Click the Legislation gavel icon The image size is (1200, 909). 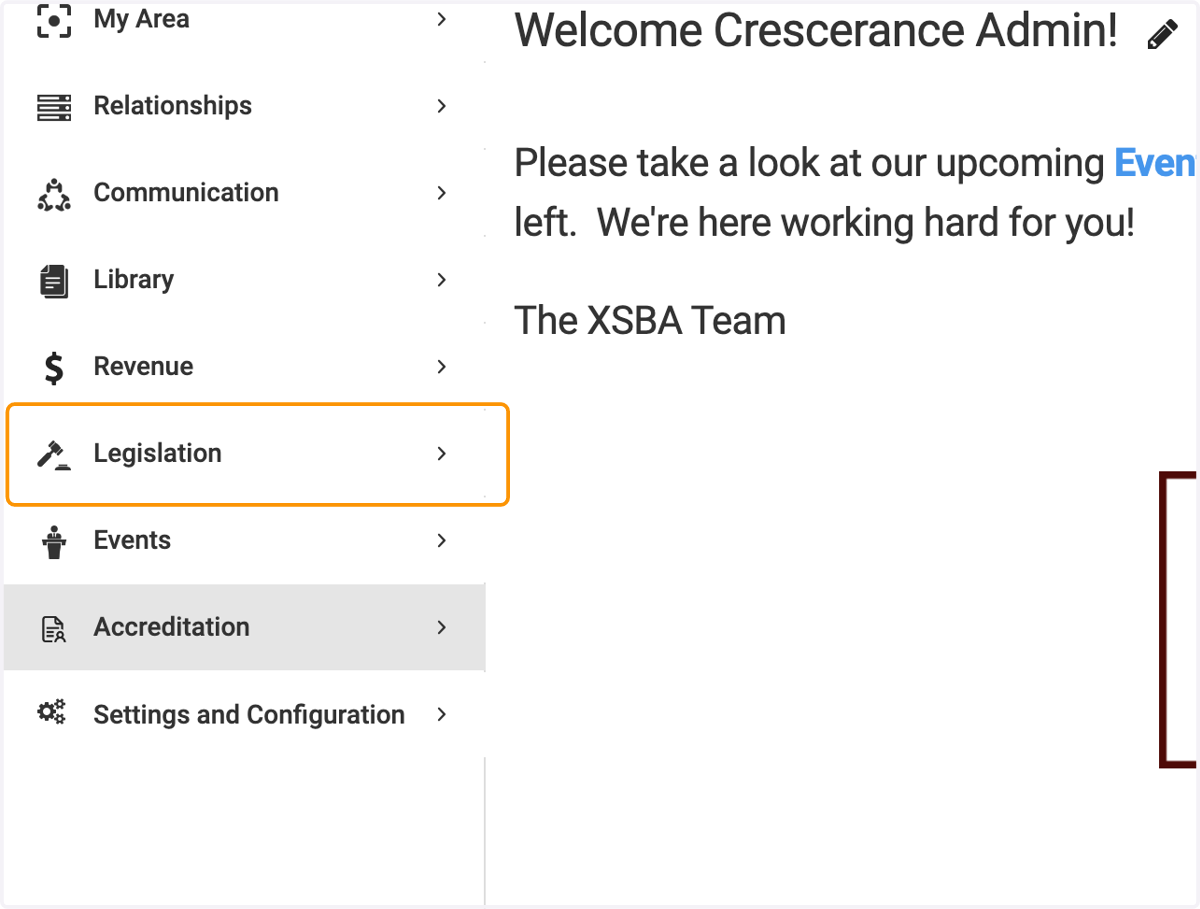(54, 455)
